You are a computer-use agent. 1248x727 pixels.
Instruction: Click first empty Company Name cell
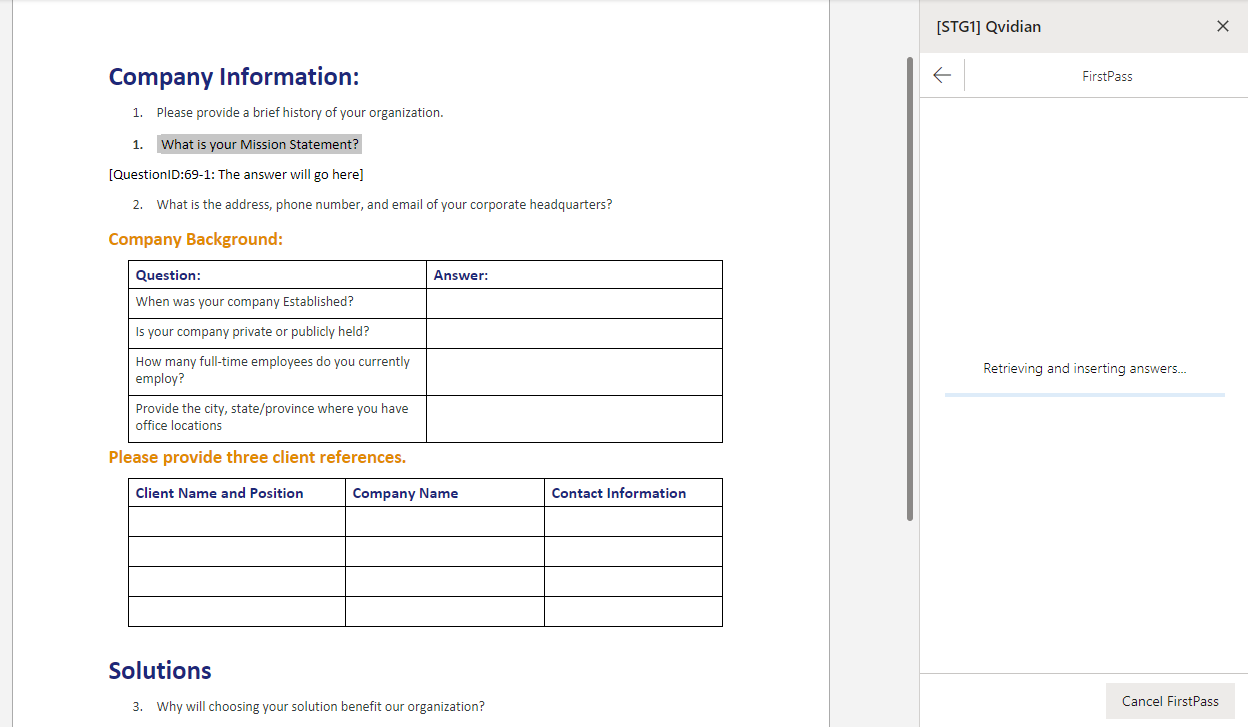point(445,521)
